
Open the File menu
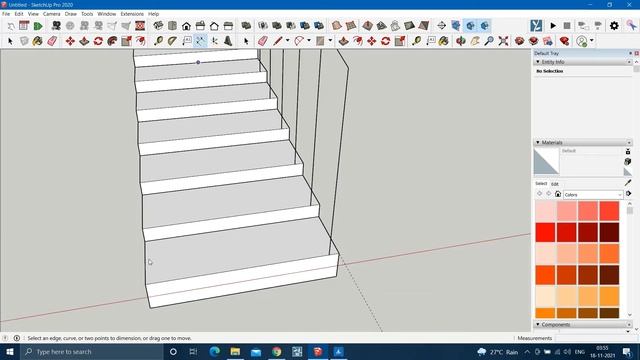pos(6,14)
